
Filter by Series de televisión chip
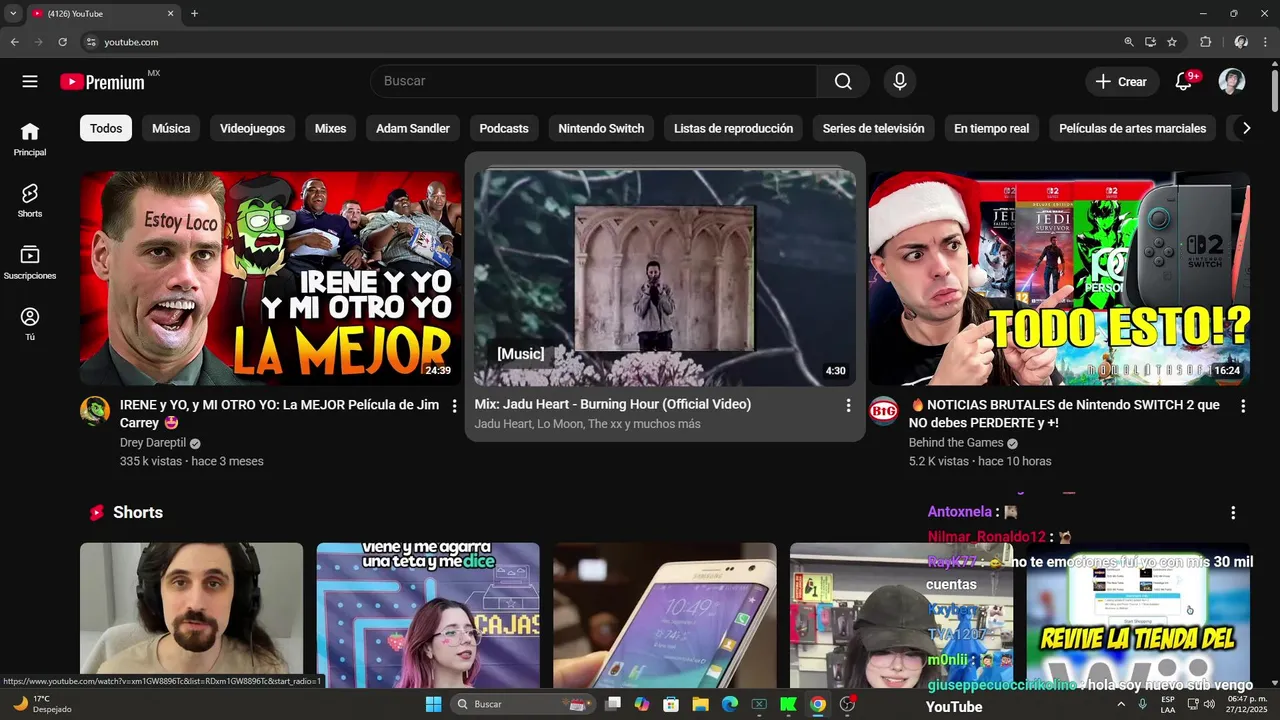click(874, 128)
